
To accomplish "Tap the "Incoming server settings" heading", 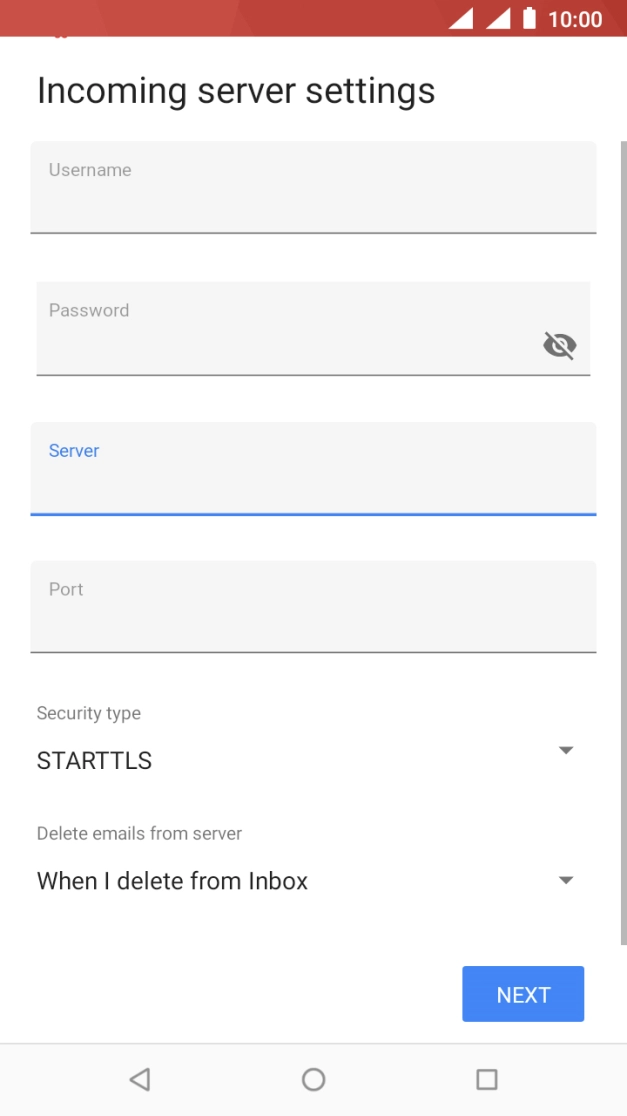I will (236, 91).
